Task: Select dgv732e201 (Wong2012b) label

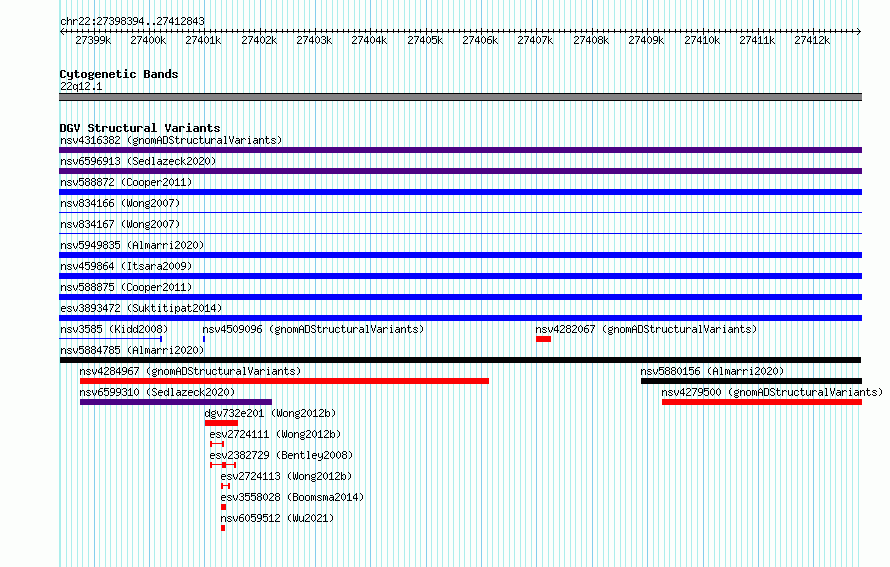Action: 270,413
